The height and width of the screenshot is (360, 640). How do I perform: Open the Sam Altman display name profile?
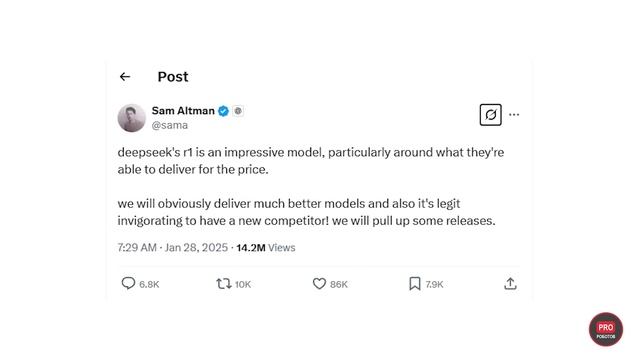tap(183, 111)
